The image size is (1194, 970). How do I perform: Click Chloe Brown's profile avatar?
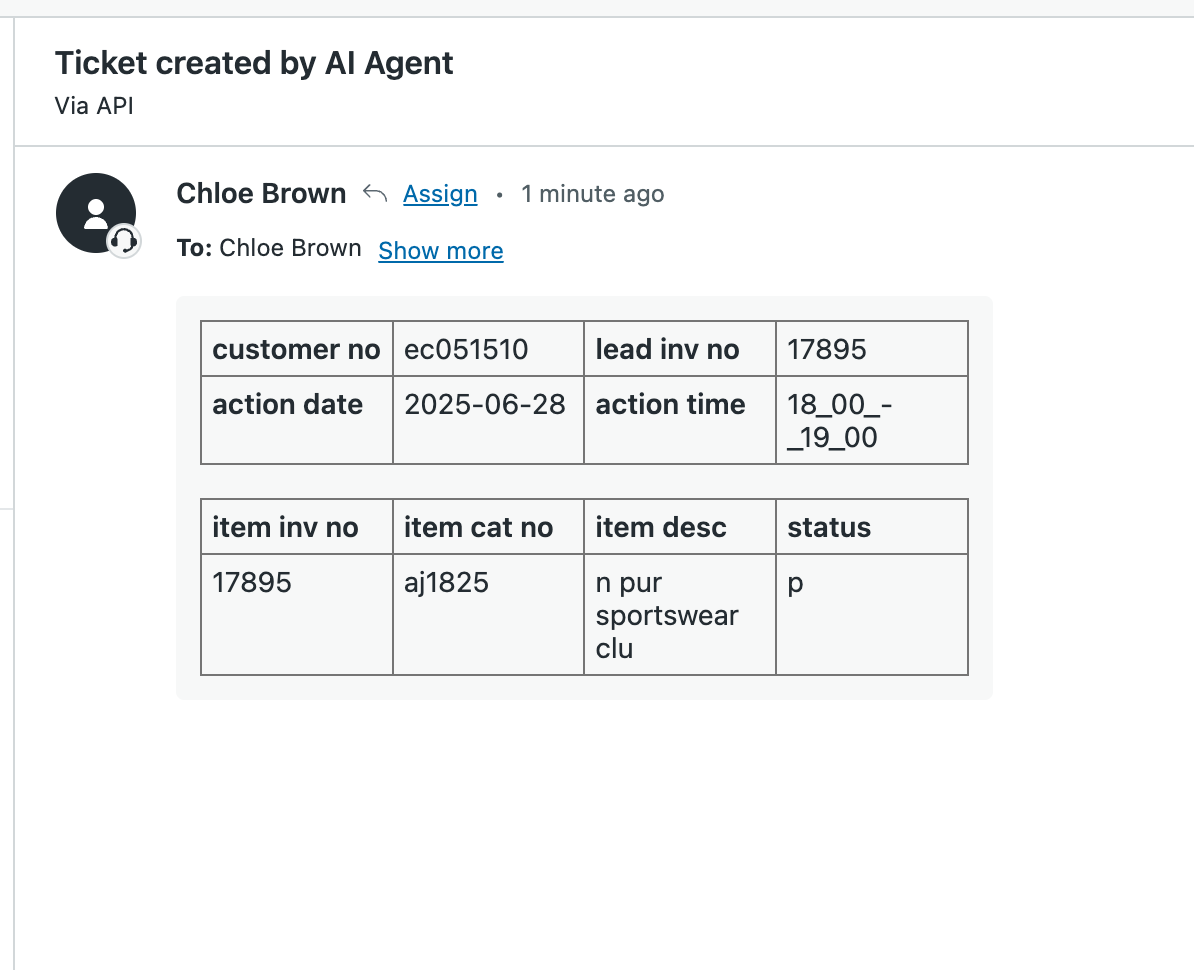pos(96,213)
